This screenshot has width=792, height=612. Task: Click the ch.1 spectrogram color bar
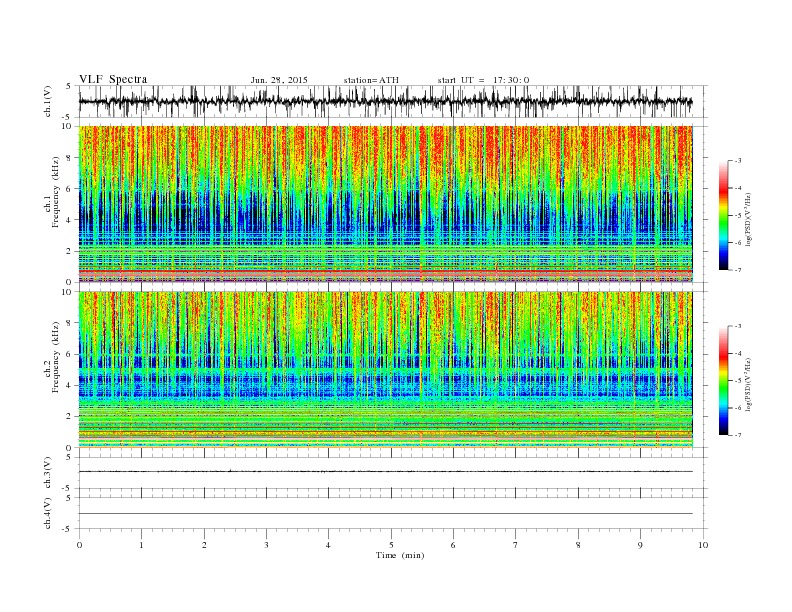723,216
